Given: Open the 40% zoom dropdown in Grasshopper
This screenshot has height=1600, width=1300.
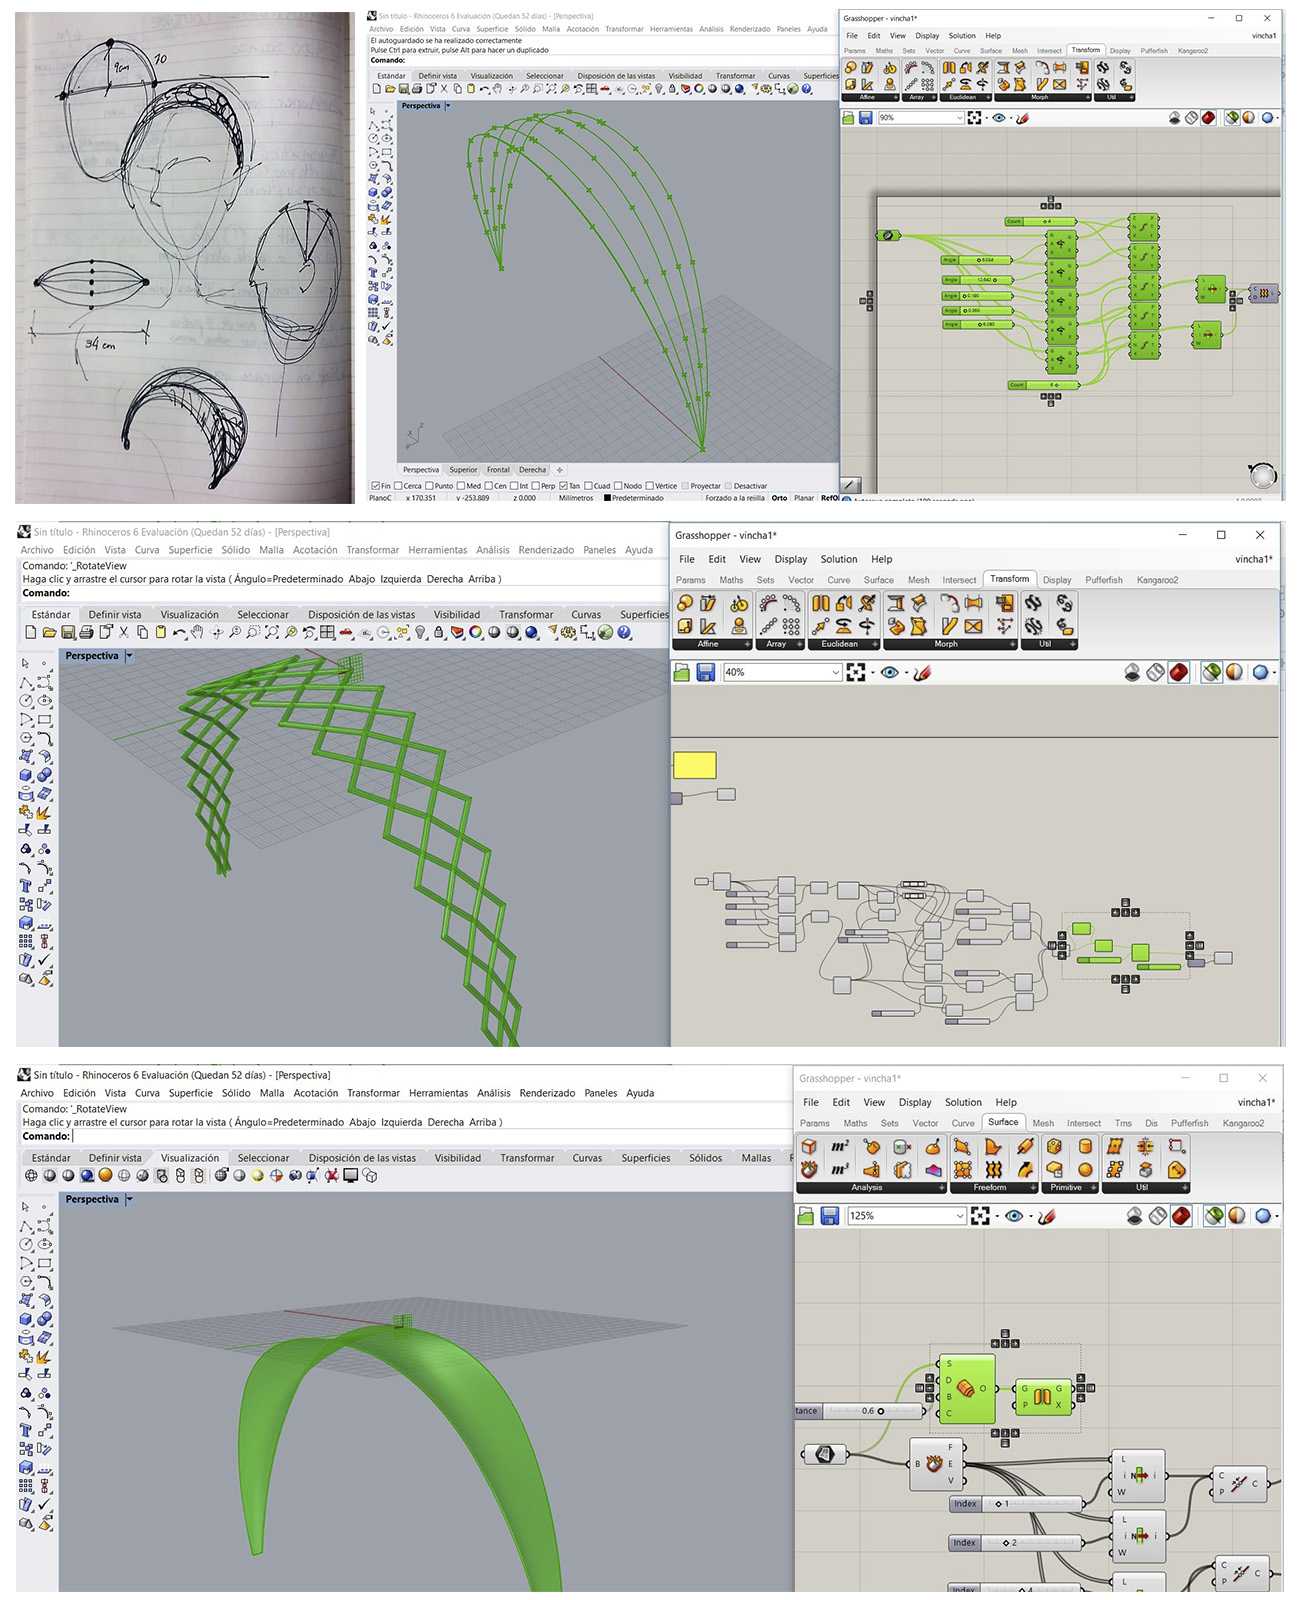Looking at the screenshot, I should [x=835, y=673].
